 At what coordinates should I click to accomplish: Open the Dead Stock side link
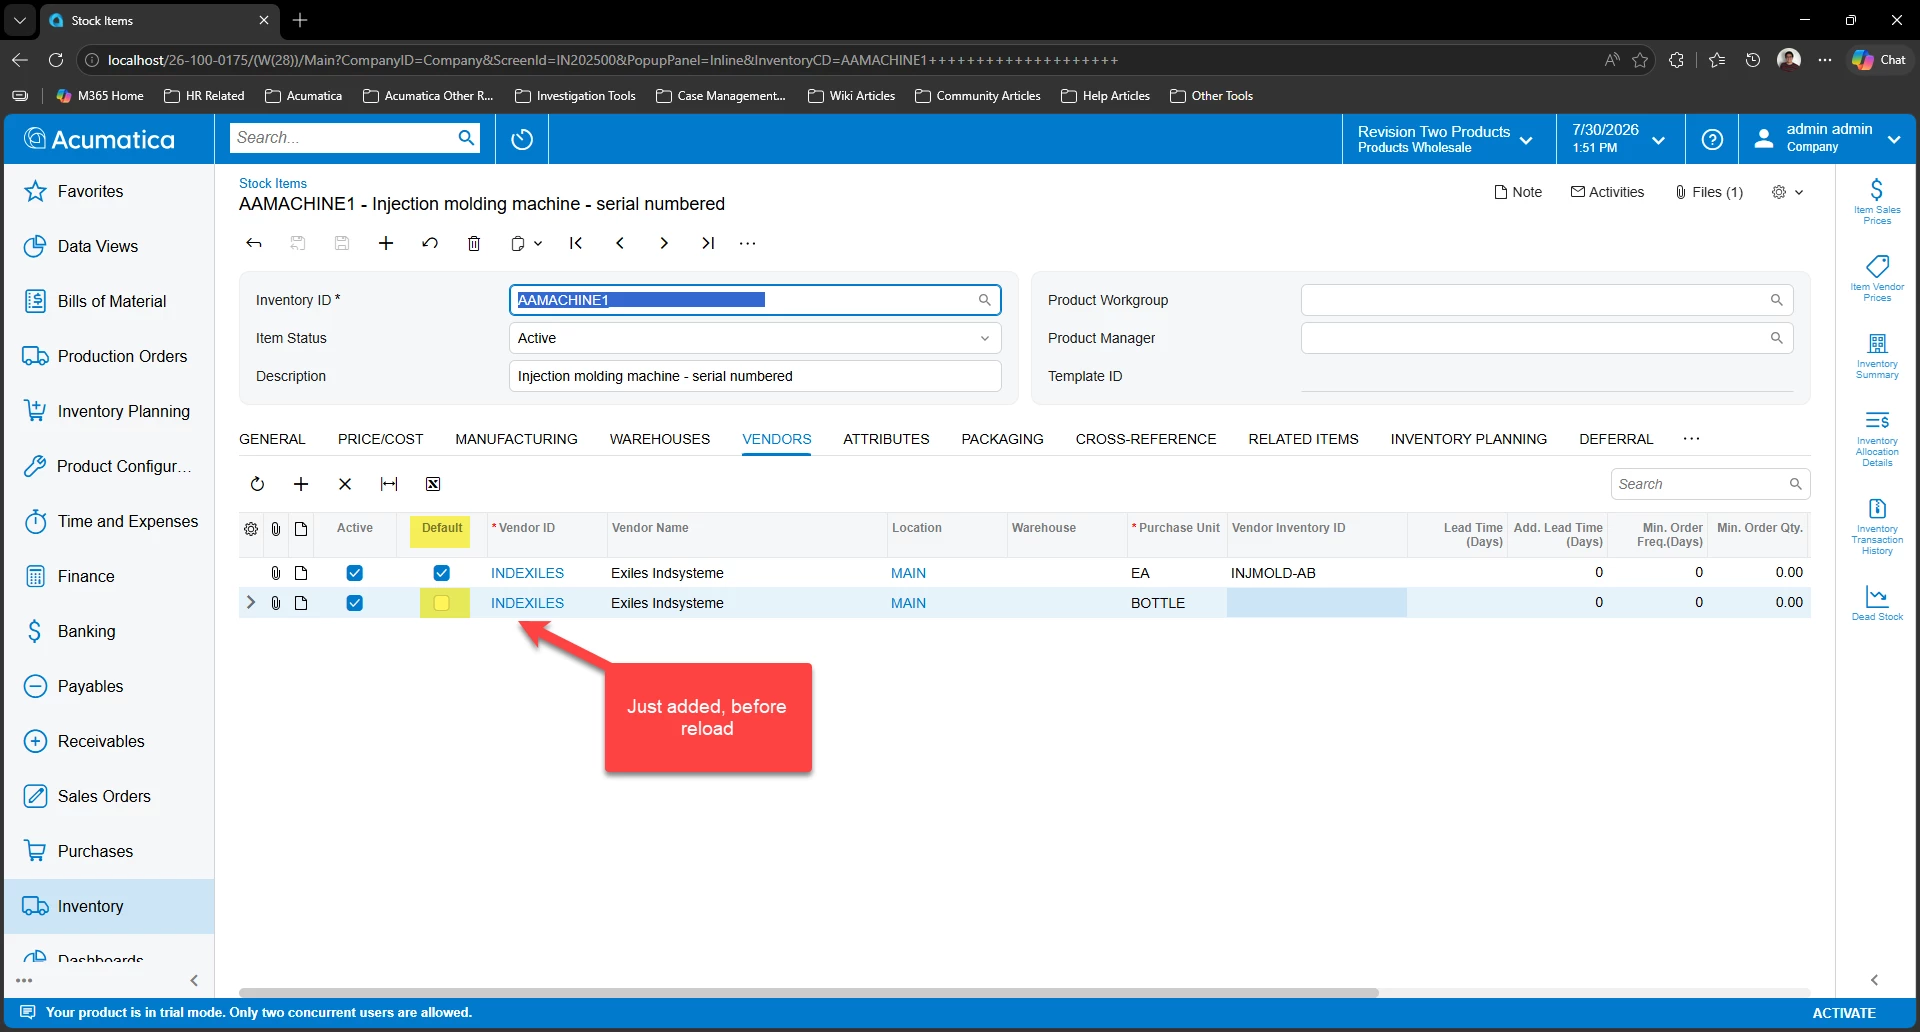point(1877,603)
